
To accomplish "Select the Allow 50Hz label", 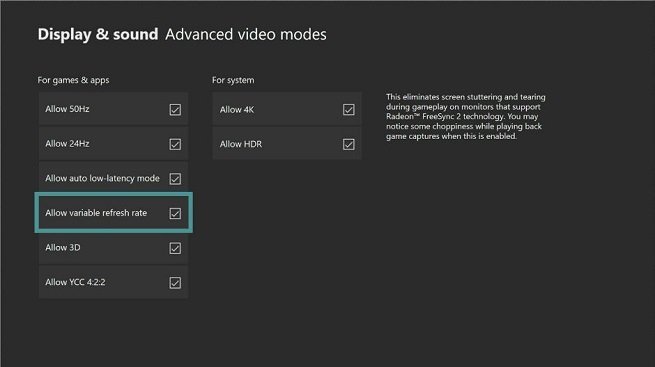I will [x=67, y=109].
